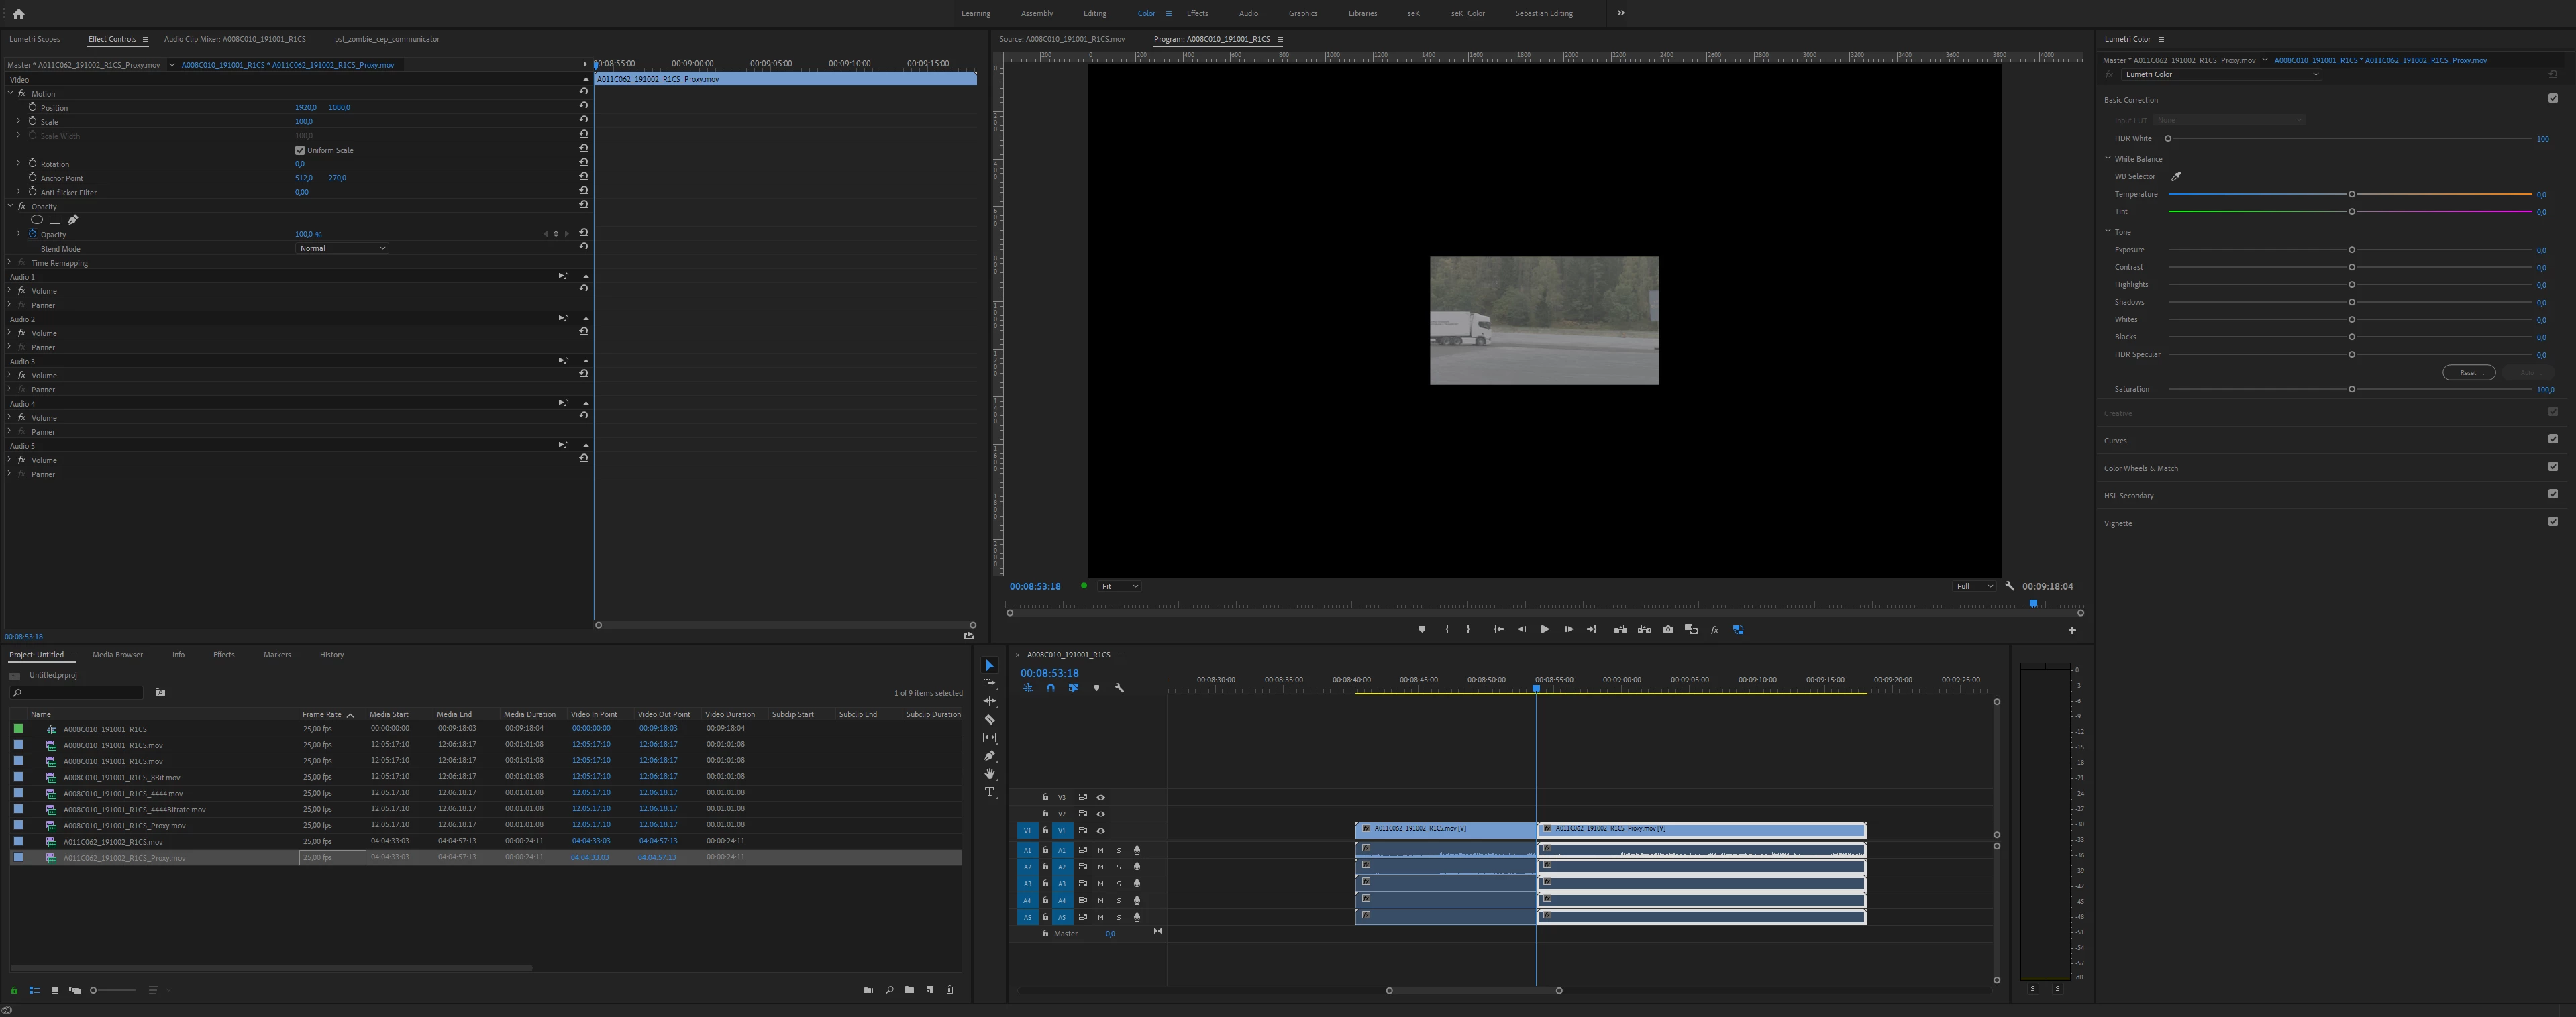
Task: Click the Exposure slider handle
Action: (2351, 250)
